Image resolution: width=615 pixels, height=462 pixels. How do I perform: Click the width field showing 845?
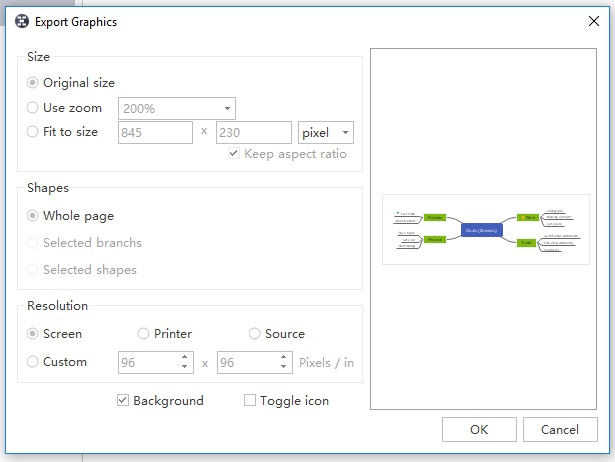[x=155, y=132]
